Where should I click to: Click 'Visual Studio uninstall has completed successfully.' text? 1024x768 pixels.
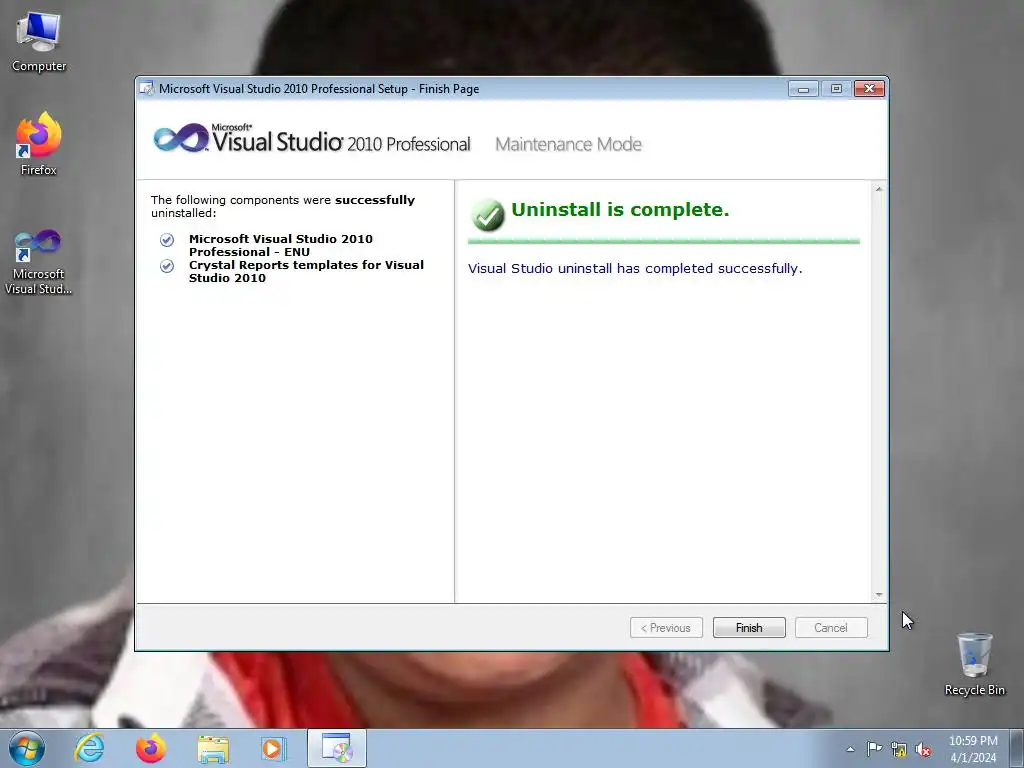tap(635, 268)
